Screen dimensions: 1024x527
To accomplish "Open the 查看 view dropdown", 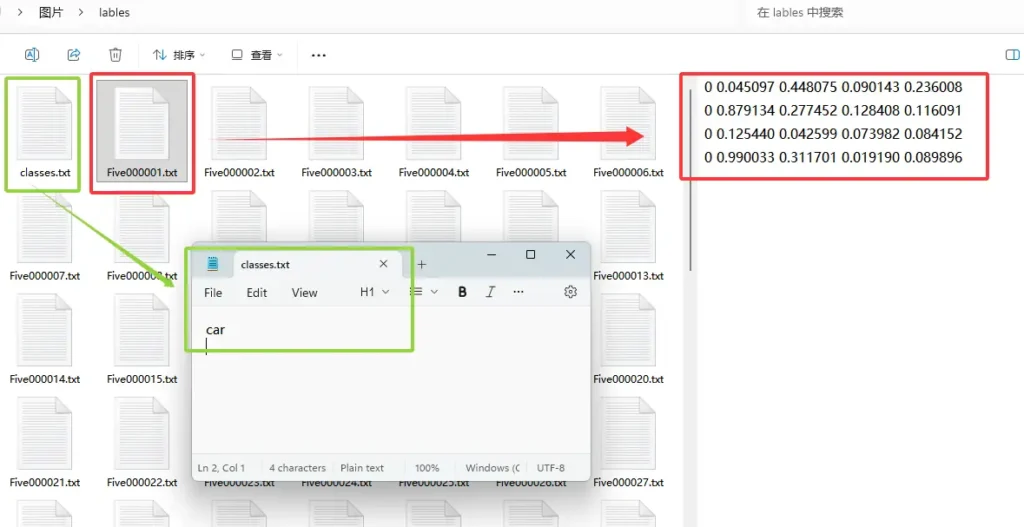I will [257, 55].
